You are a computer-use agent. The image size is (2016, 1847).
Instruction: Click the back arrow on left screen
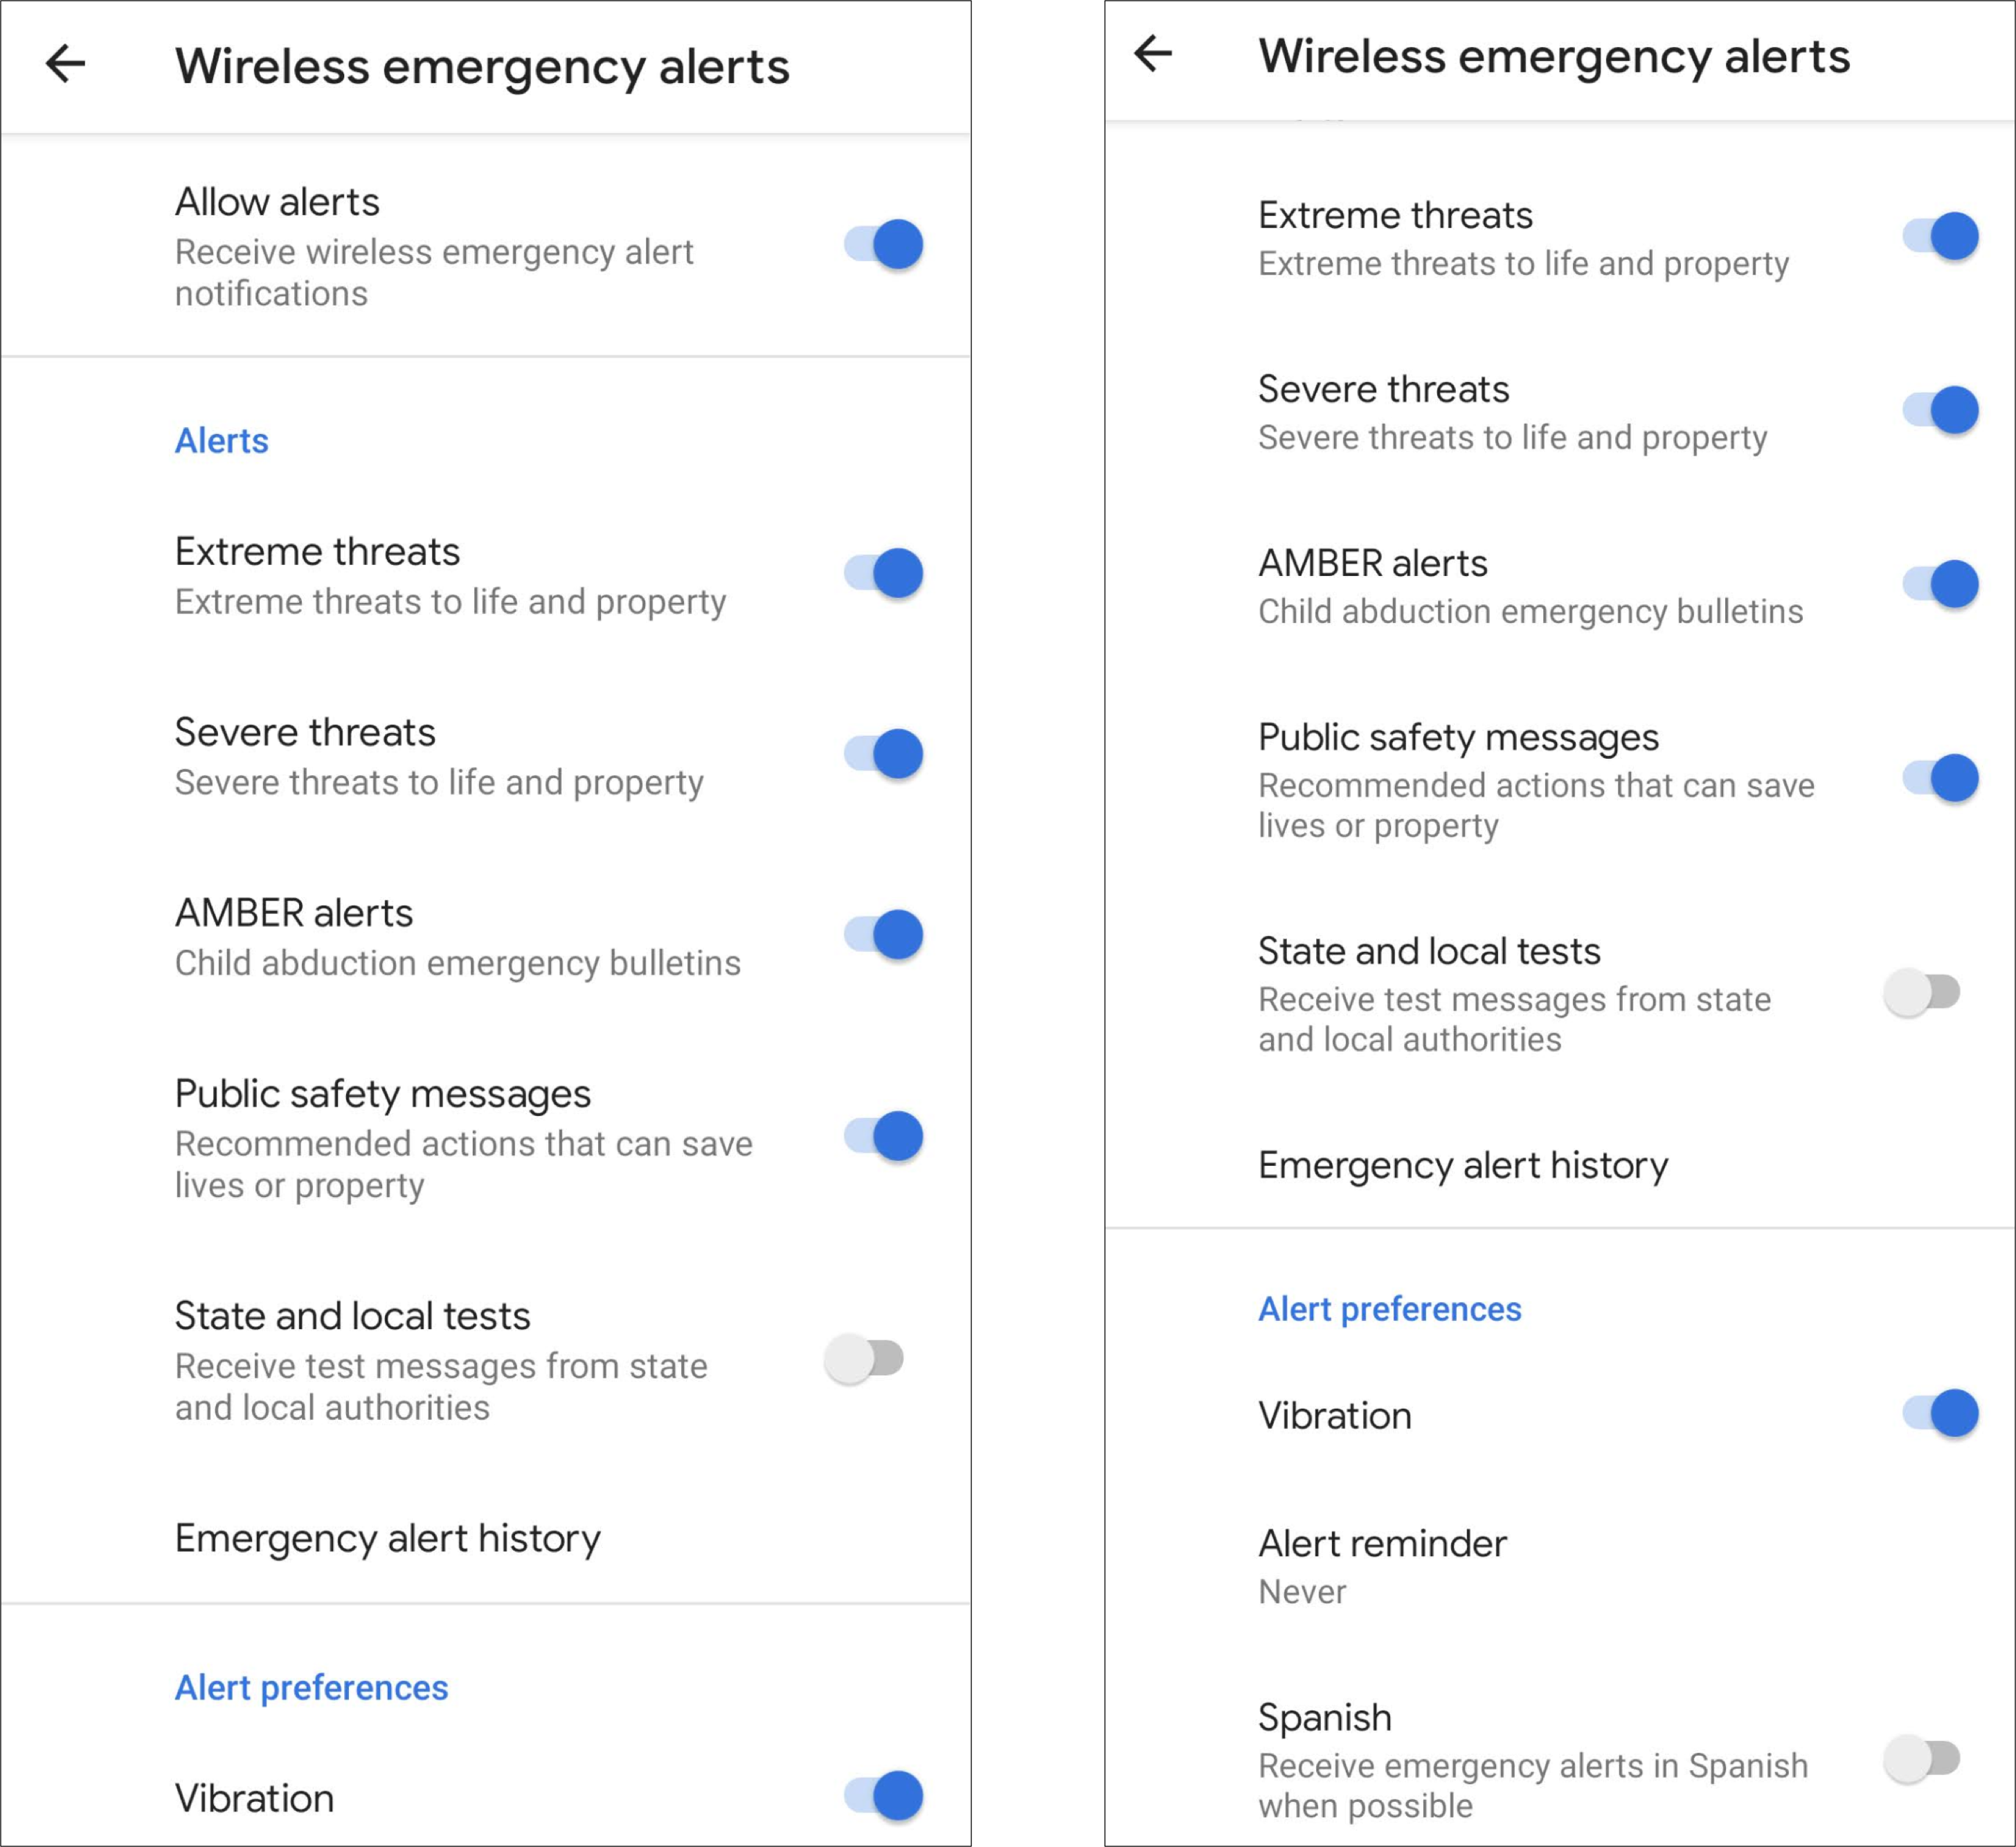click(65, 62)
